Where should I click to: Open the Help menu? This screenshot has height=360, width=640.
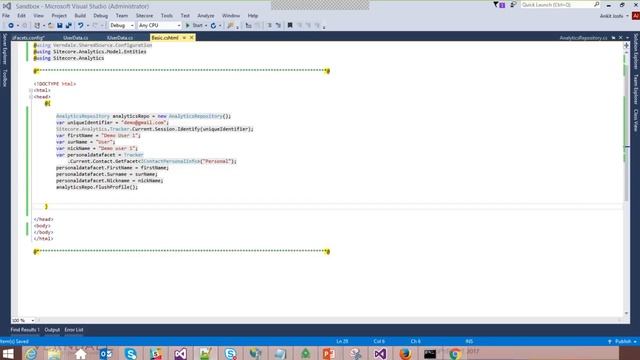click(253, 16)
